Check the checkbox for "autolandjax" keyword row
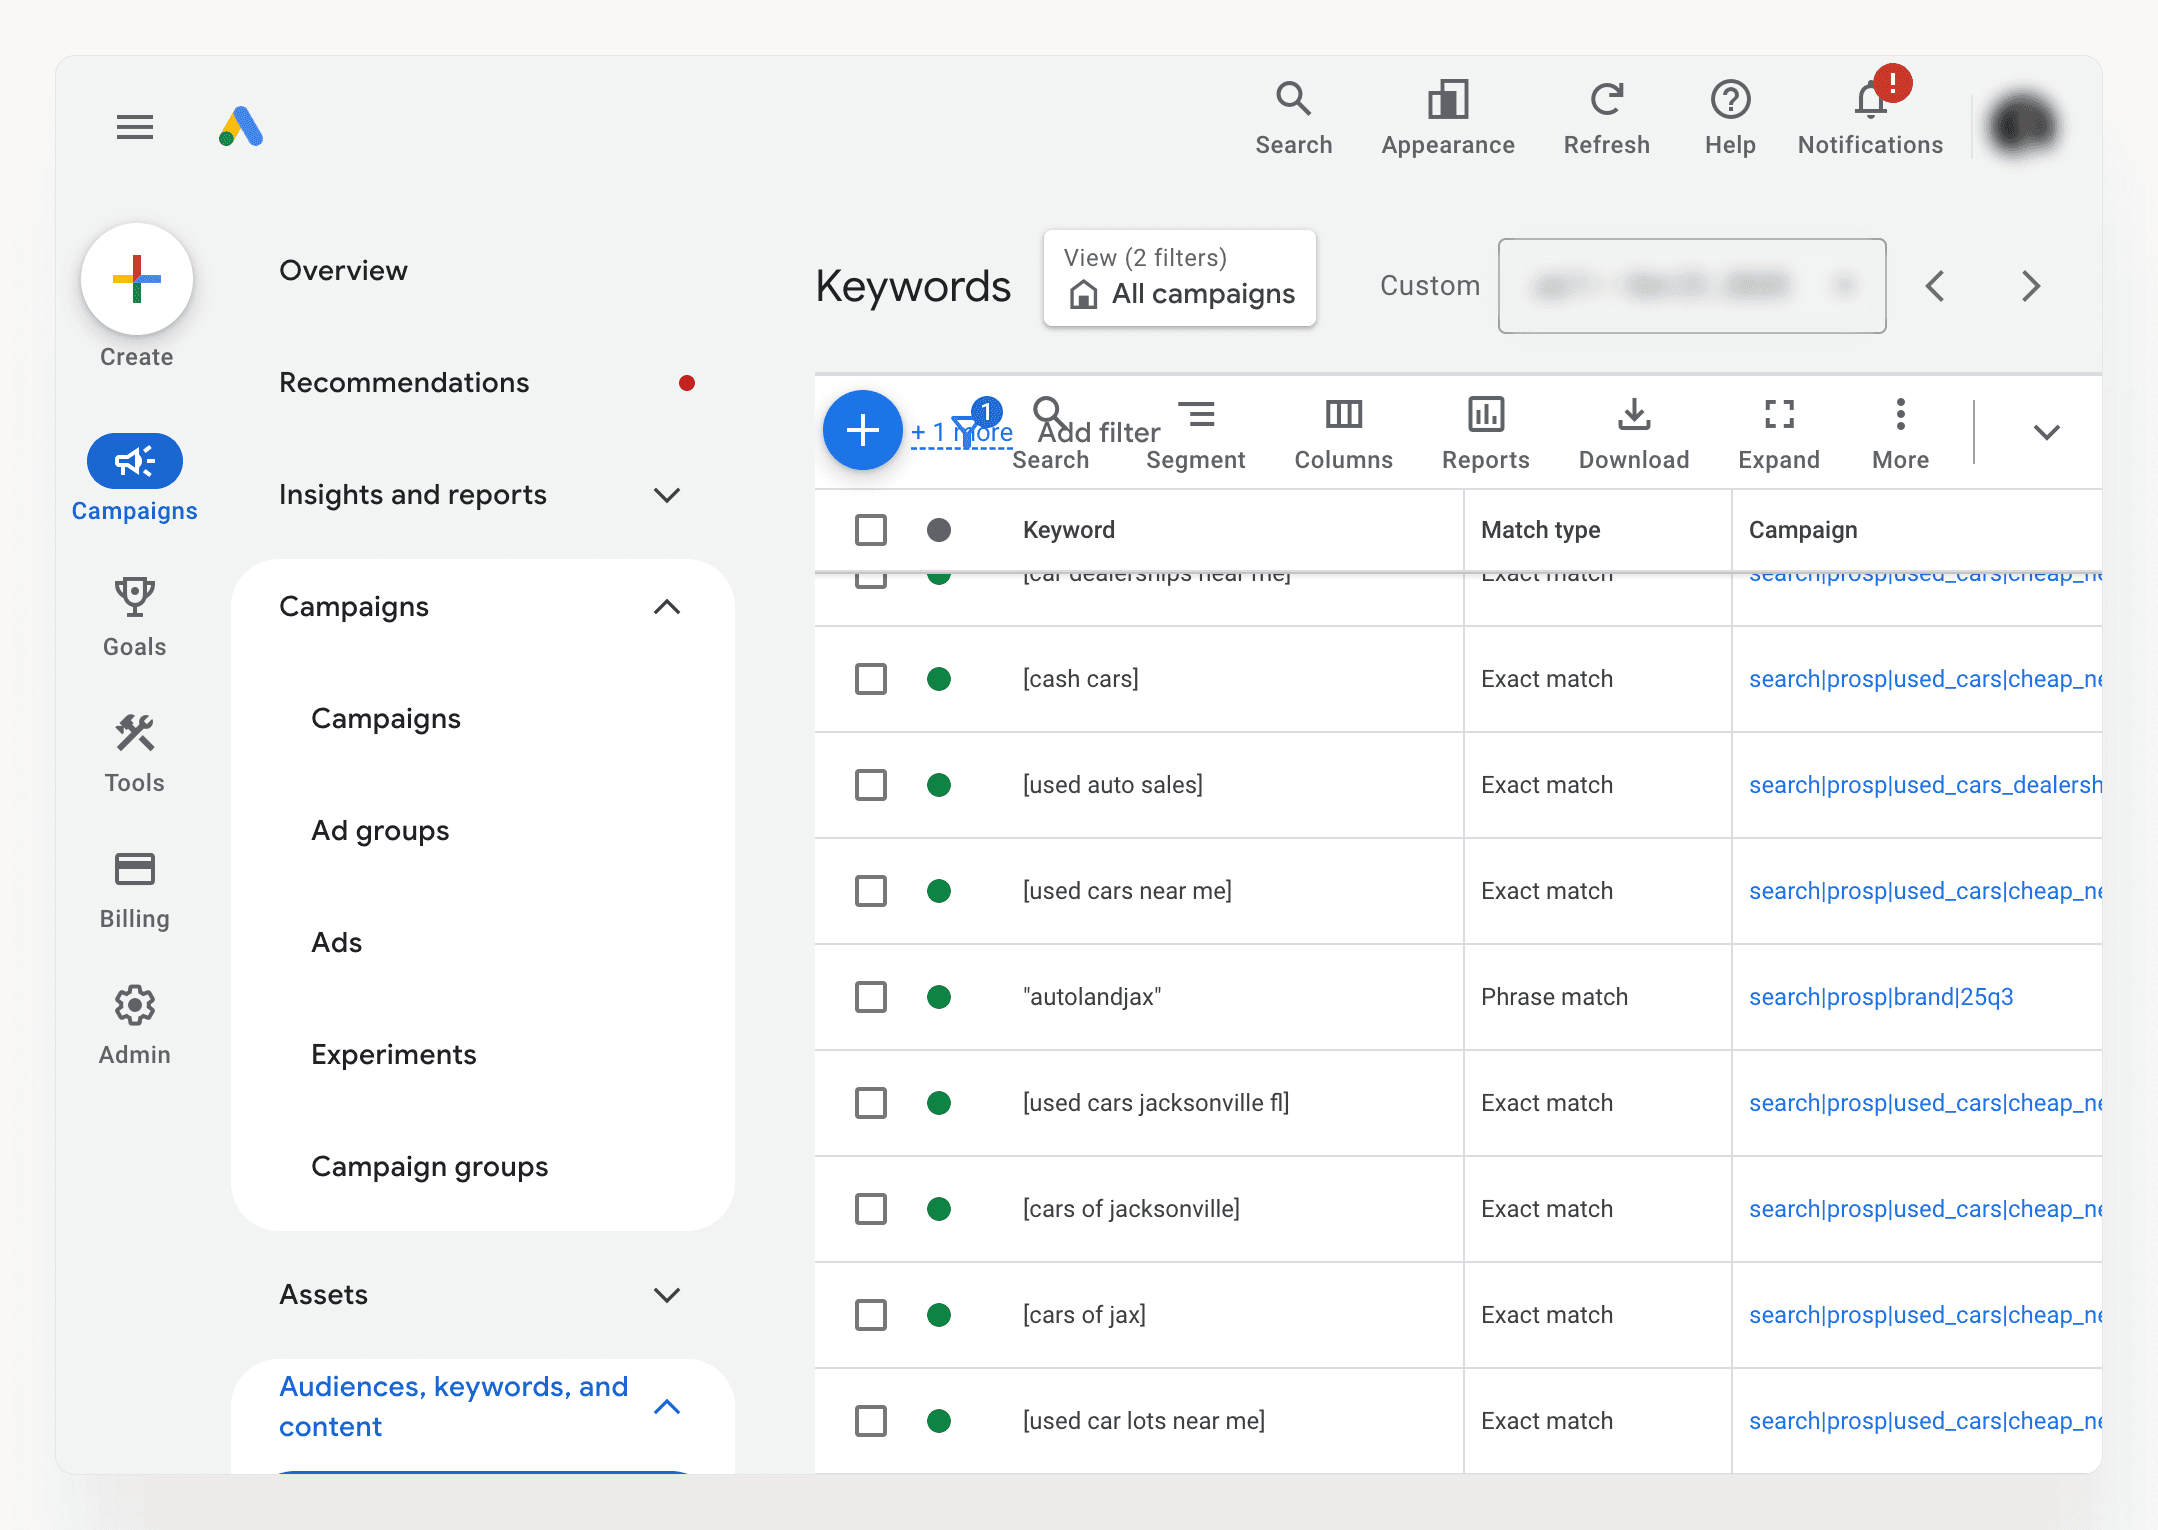Image resolution: width=2158 pixels, height=1530 pixels. pyautogui.click(x=870, y=997)
